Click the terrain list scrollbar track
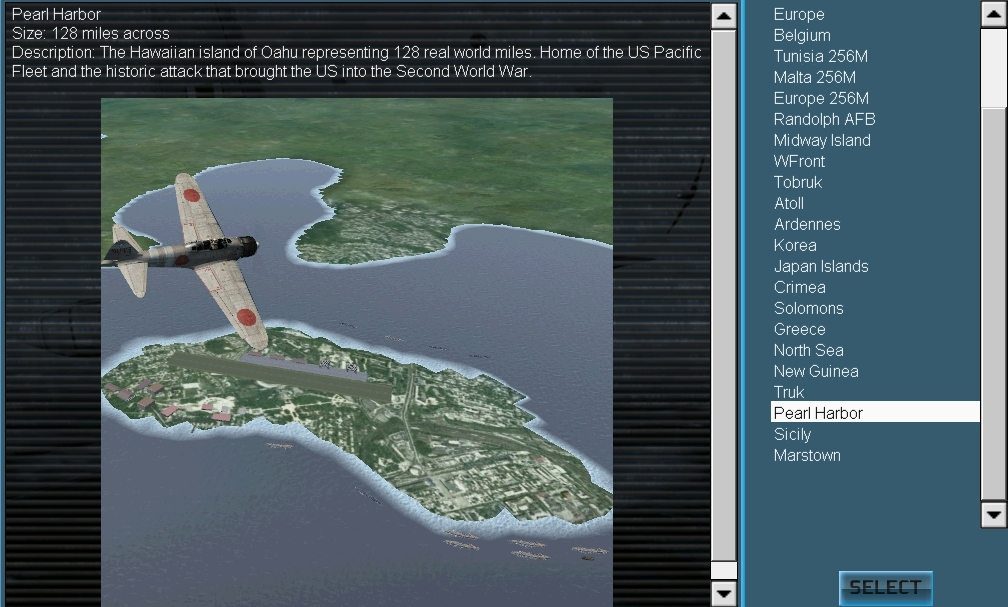This screenshot has width=1008, height=607. 993,264
